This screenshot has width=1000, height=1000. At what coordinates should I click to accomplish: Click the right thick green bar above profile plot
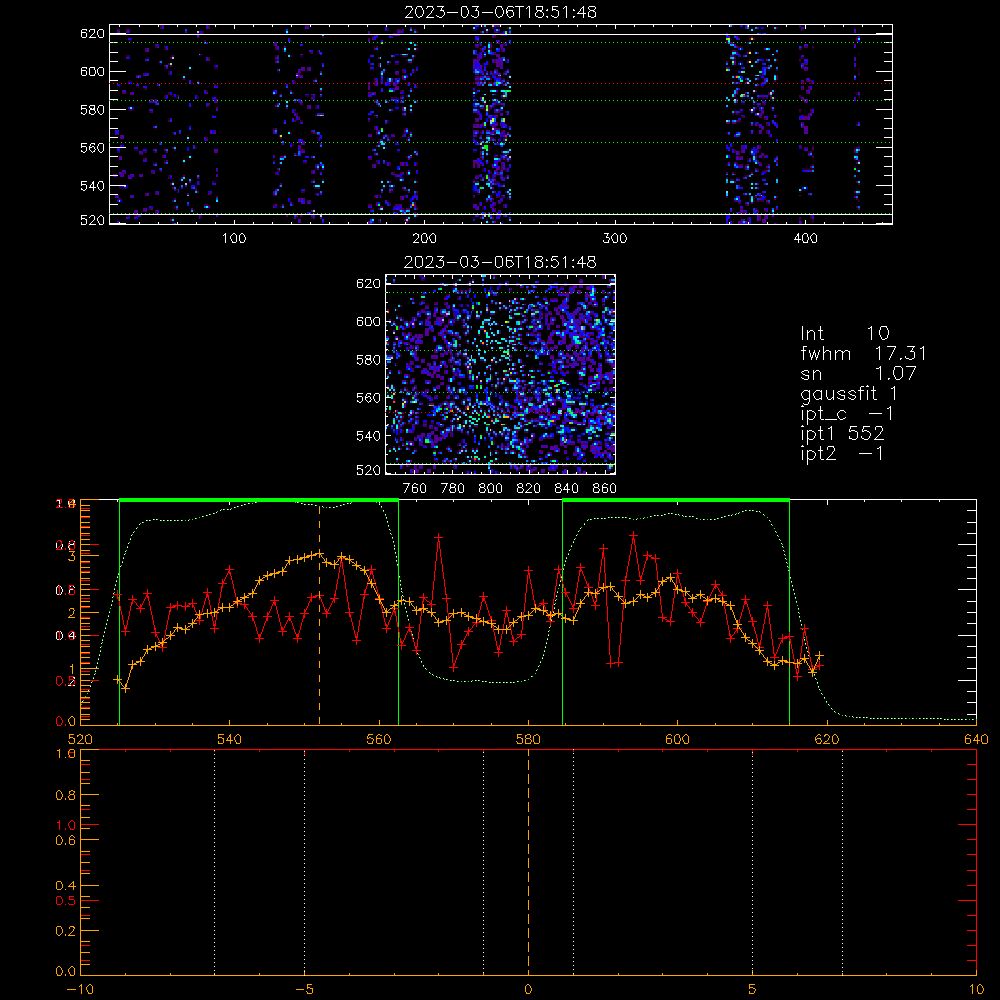[x=676, y=501]
